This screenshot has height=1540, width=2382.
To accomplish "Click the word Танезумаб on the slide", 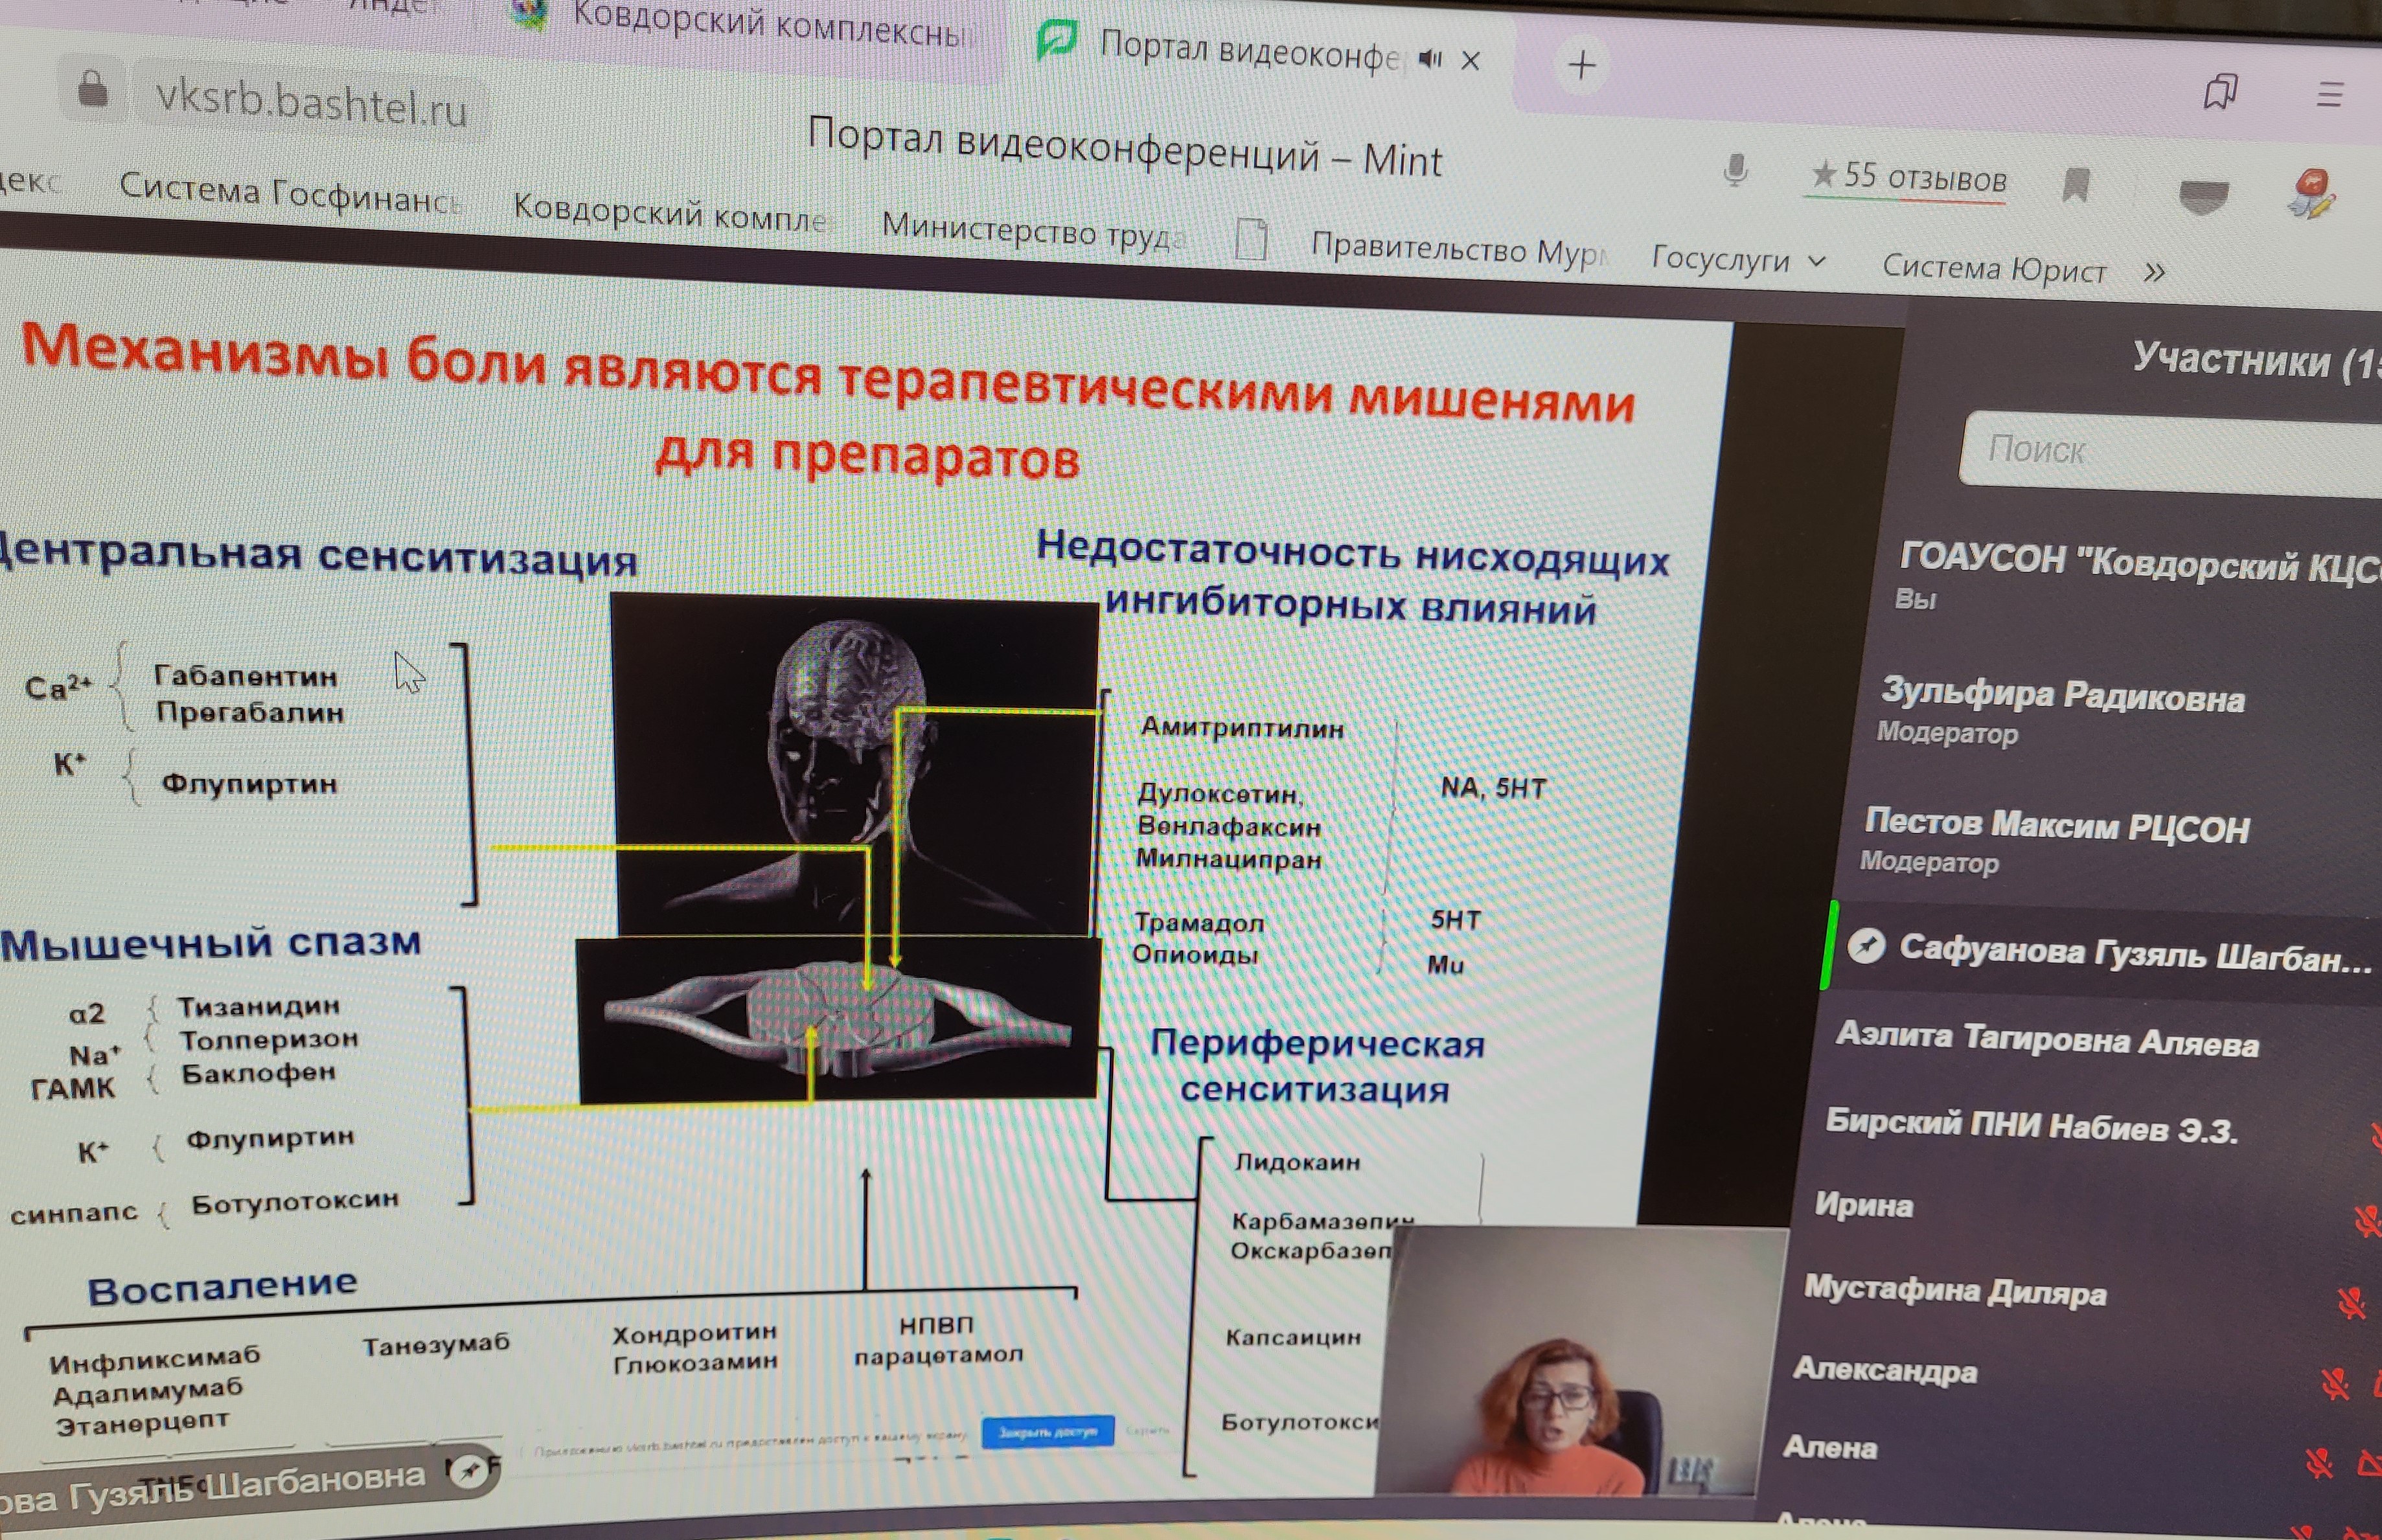I will pyautogui.click(x=436, y=1345).
